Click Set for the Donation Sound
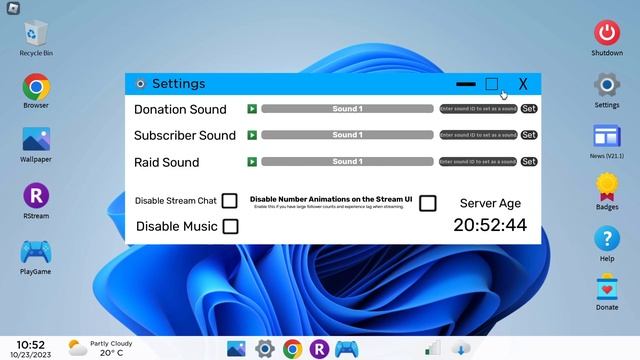The image size is (640, 360). 529,109
